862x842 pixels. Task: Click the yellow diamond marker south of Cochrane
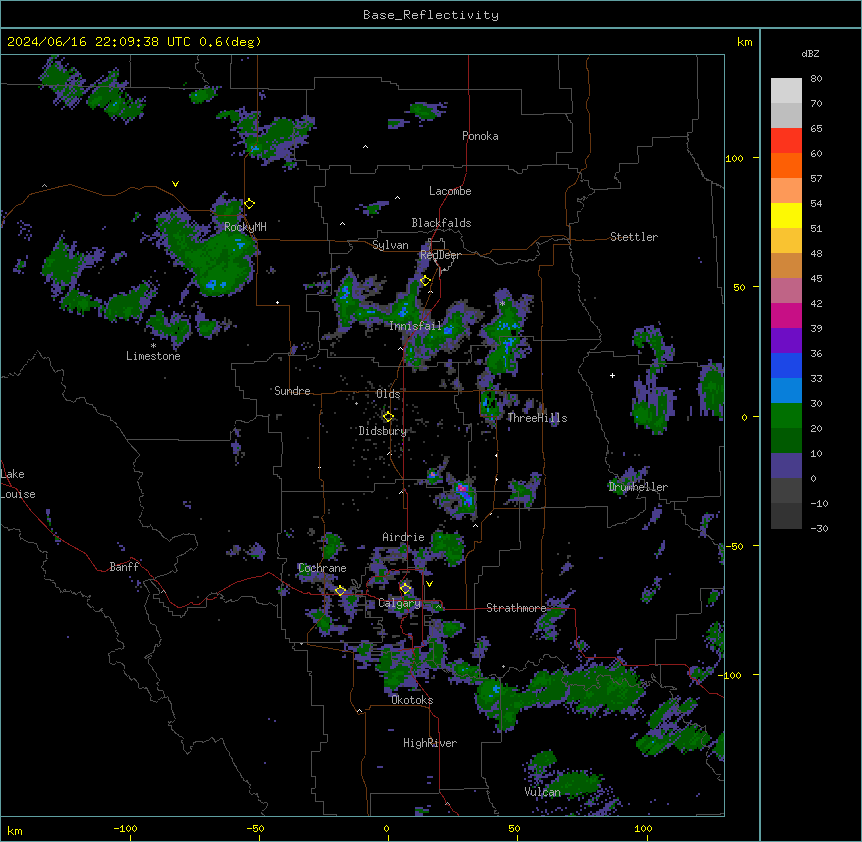click(x=340, y=591)
